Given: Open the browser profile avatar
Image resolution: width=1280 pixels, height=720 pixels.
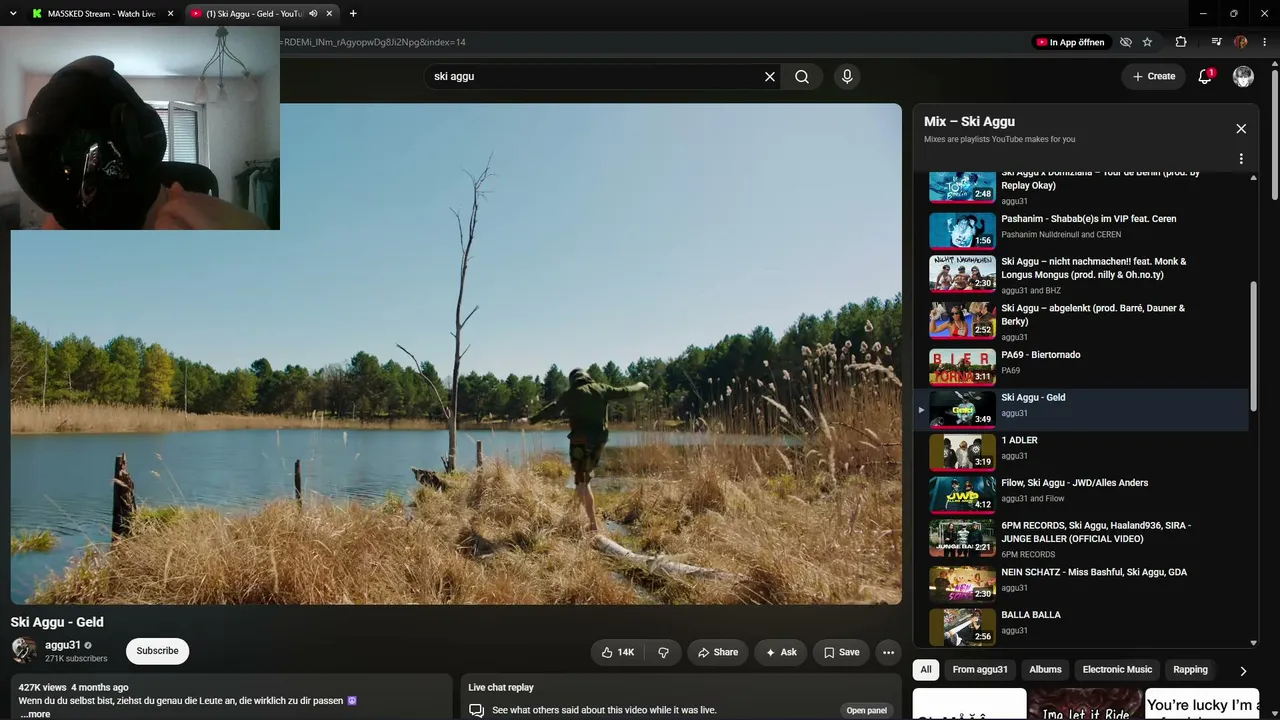Looking at the screenshot, I should [1241, 42].
